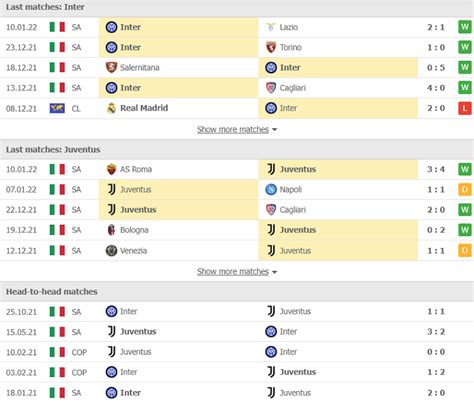Open head-to-head match dated 25.10.21
This screenshot has height=402, width=474.
[x=237, y=312]
